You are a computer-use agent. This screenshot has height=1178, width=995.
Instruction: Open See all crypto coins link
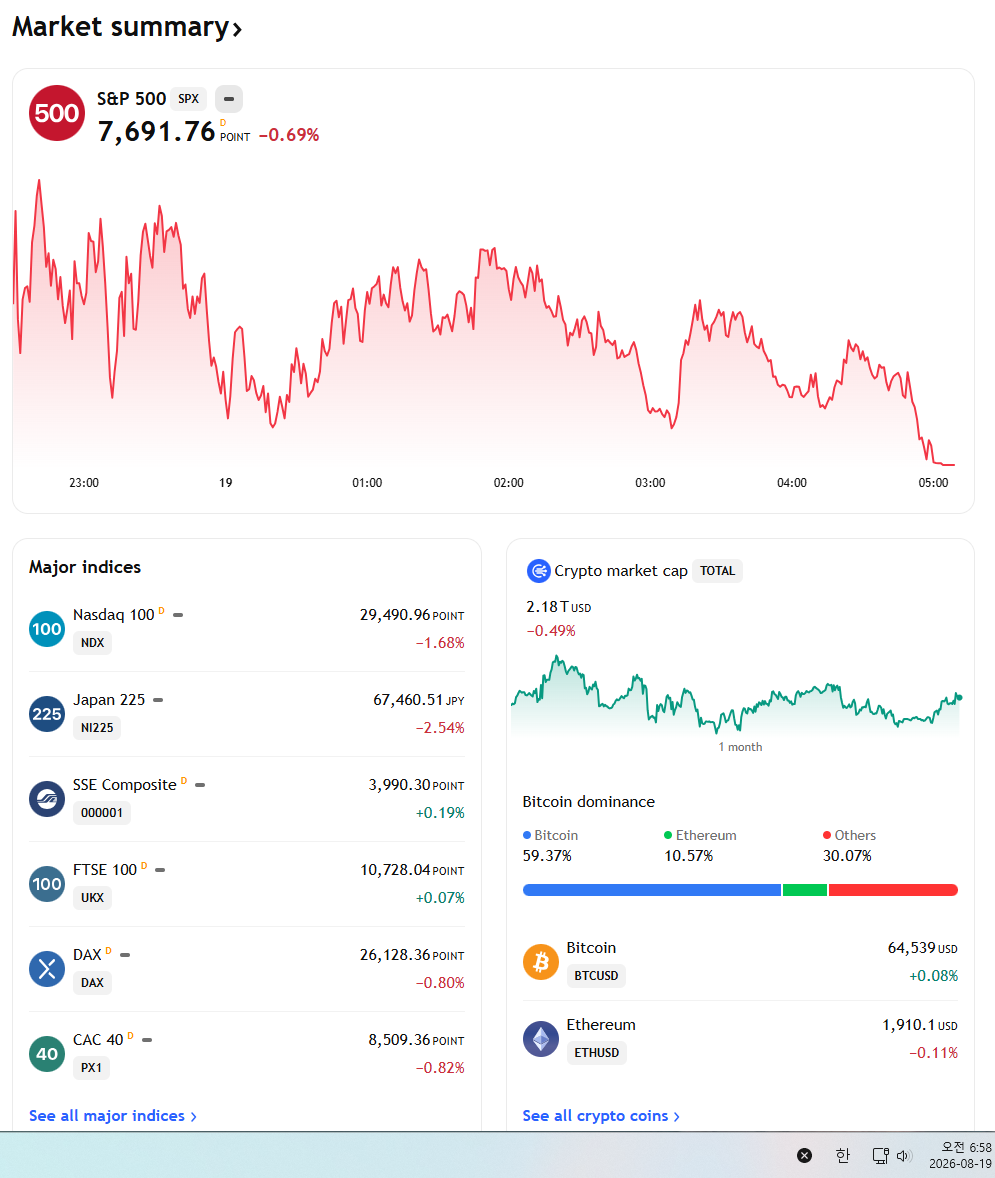coord(601,1116)
